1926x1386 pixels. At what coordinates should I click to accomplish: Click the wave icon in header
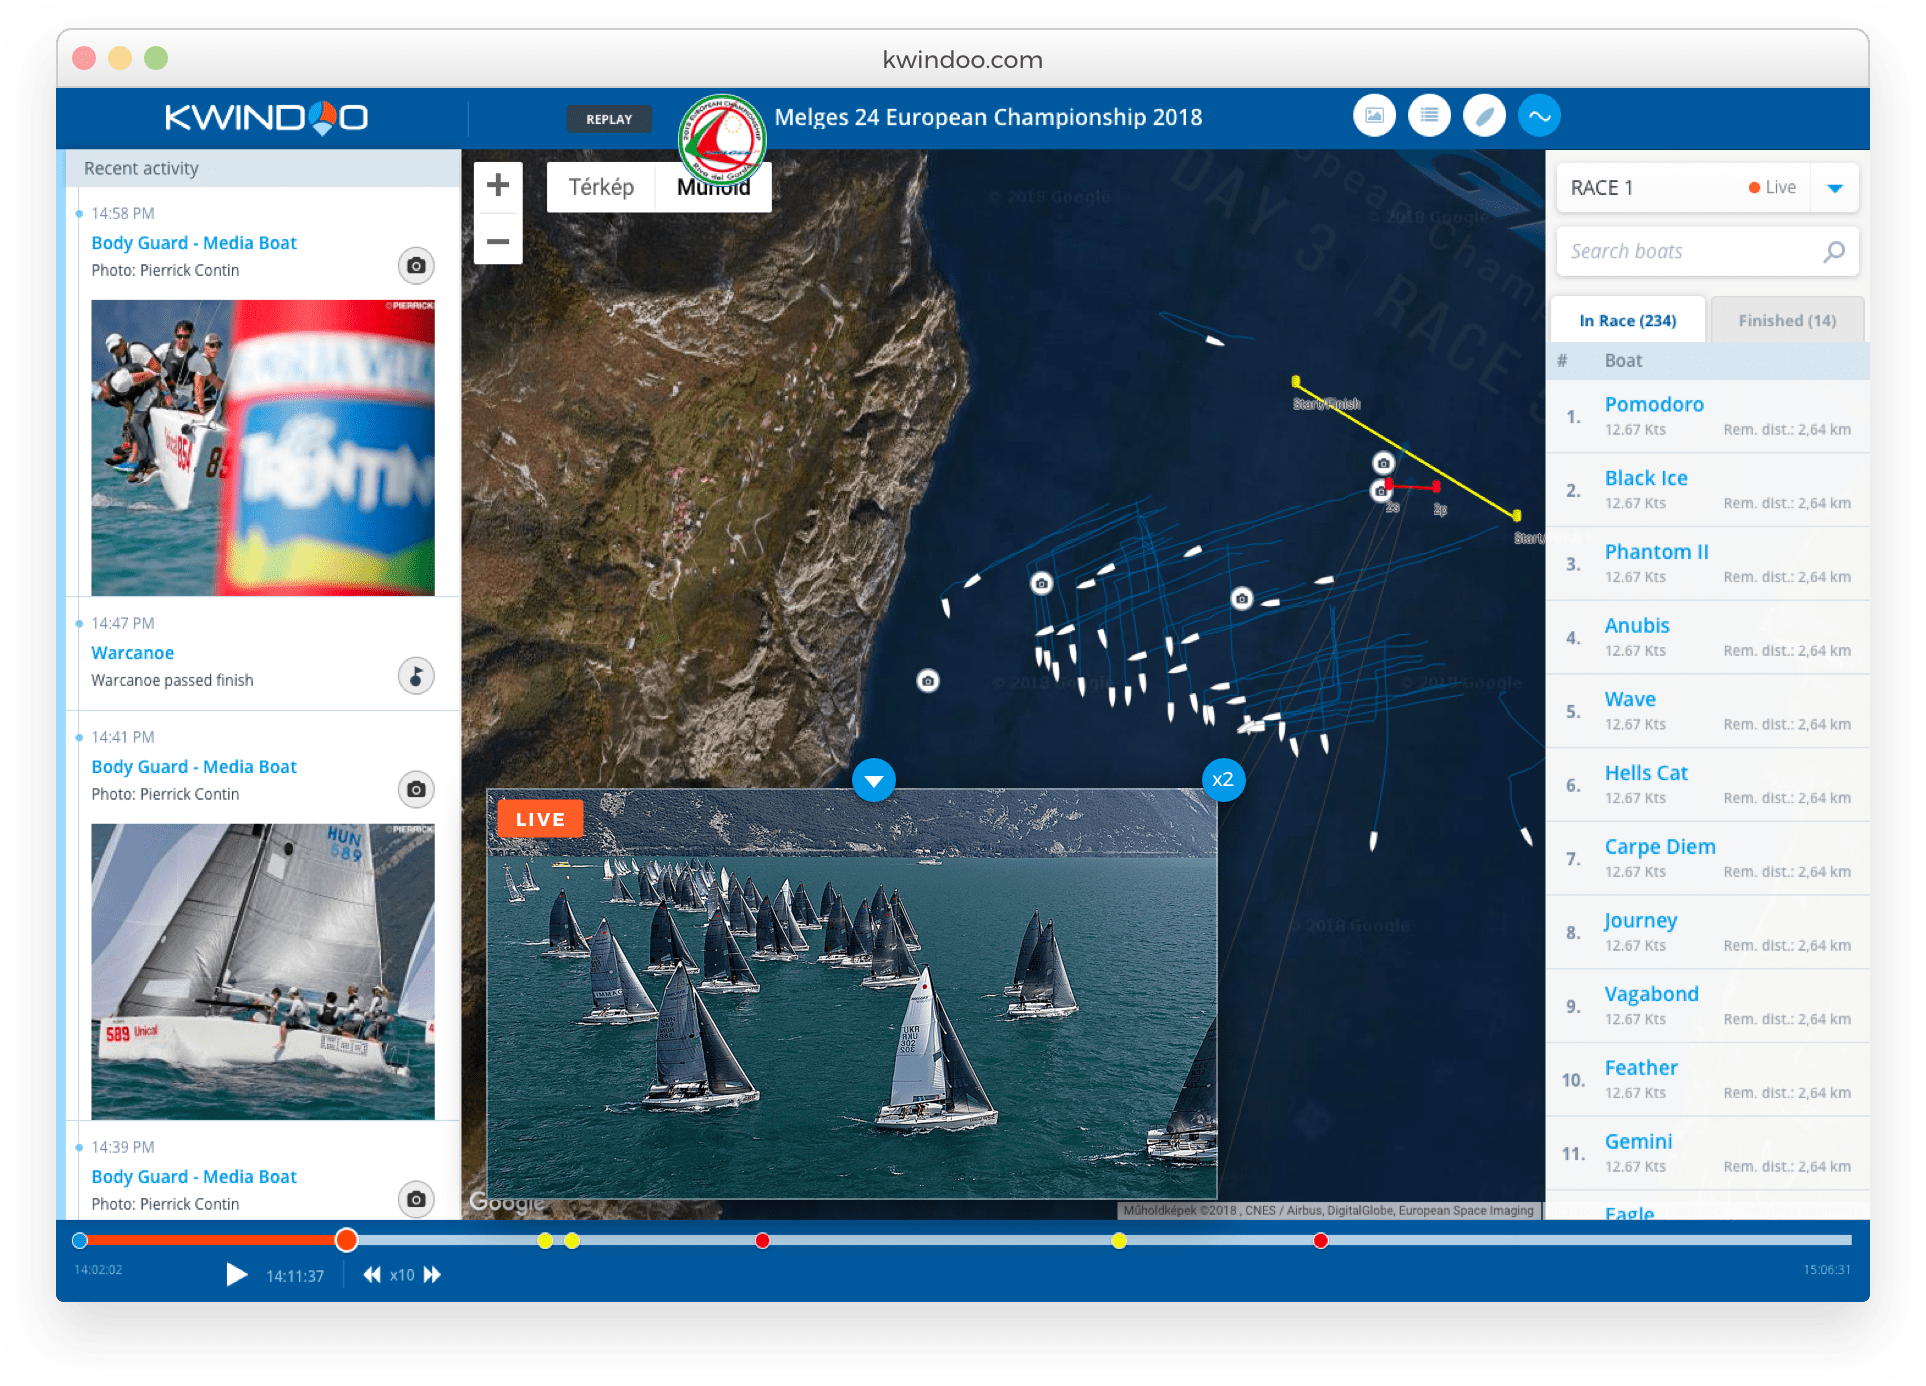(x=1539, y=116)
